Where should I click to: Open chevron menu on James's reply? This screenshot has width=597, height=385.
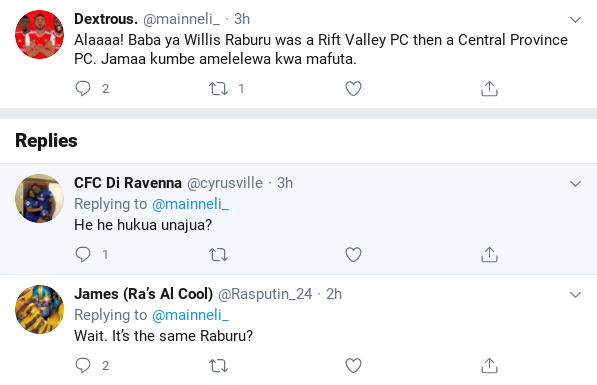tap(575, 294)
